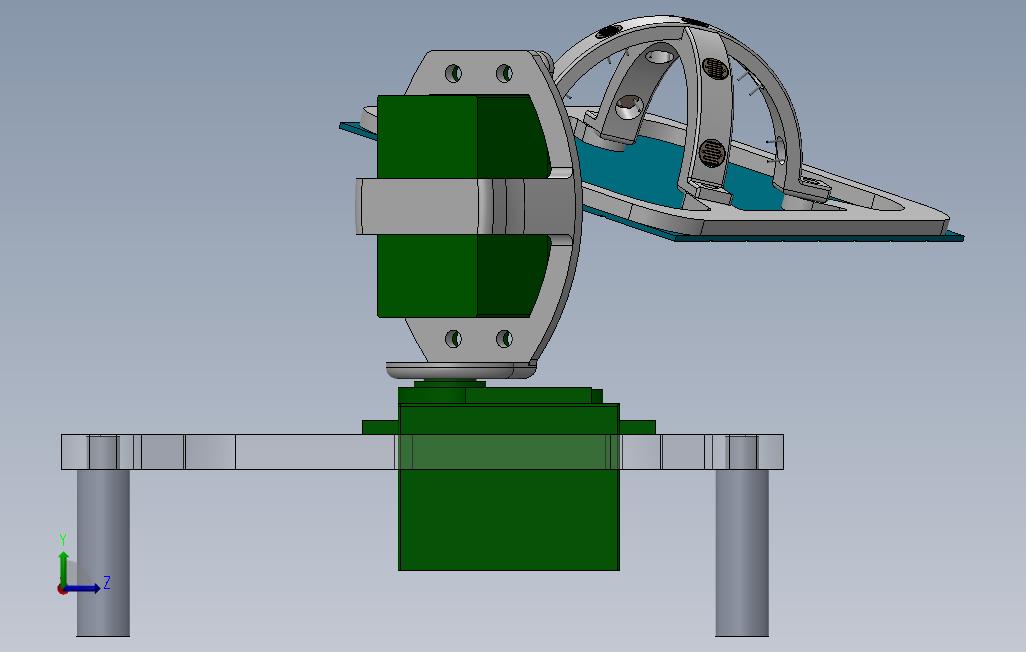Click the blue Z axis of the view triad
Image resolution: width=1026 pixels, height=652 pixels.
click(84, 588)
